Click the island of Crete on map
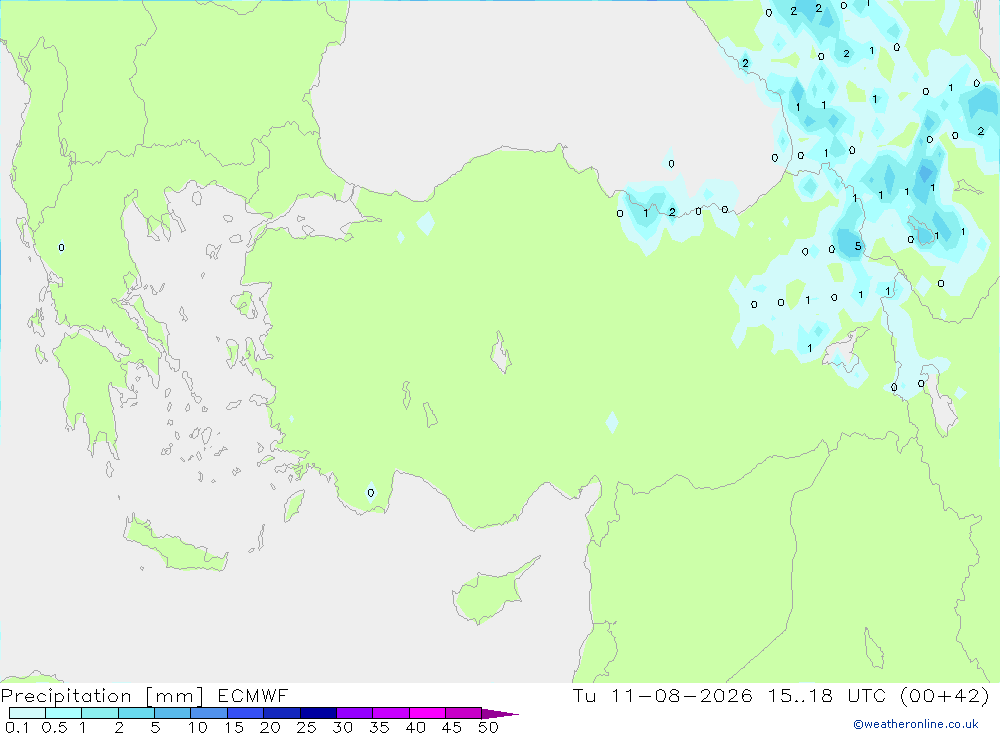Screen dimensions: 1000x733 [x=175, y=544]
